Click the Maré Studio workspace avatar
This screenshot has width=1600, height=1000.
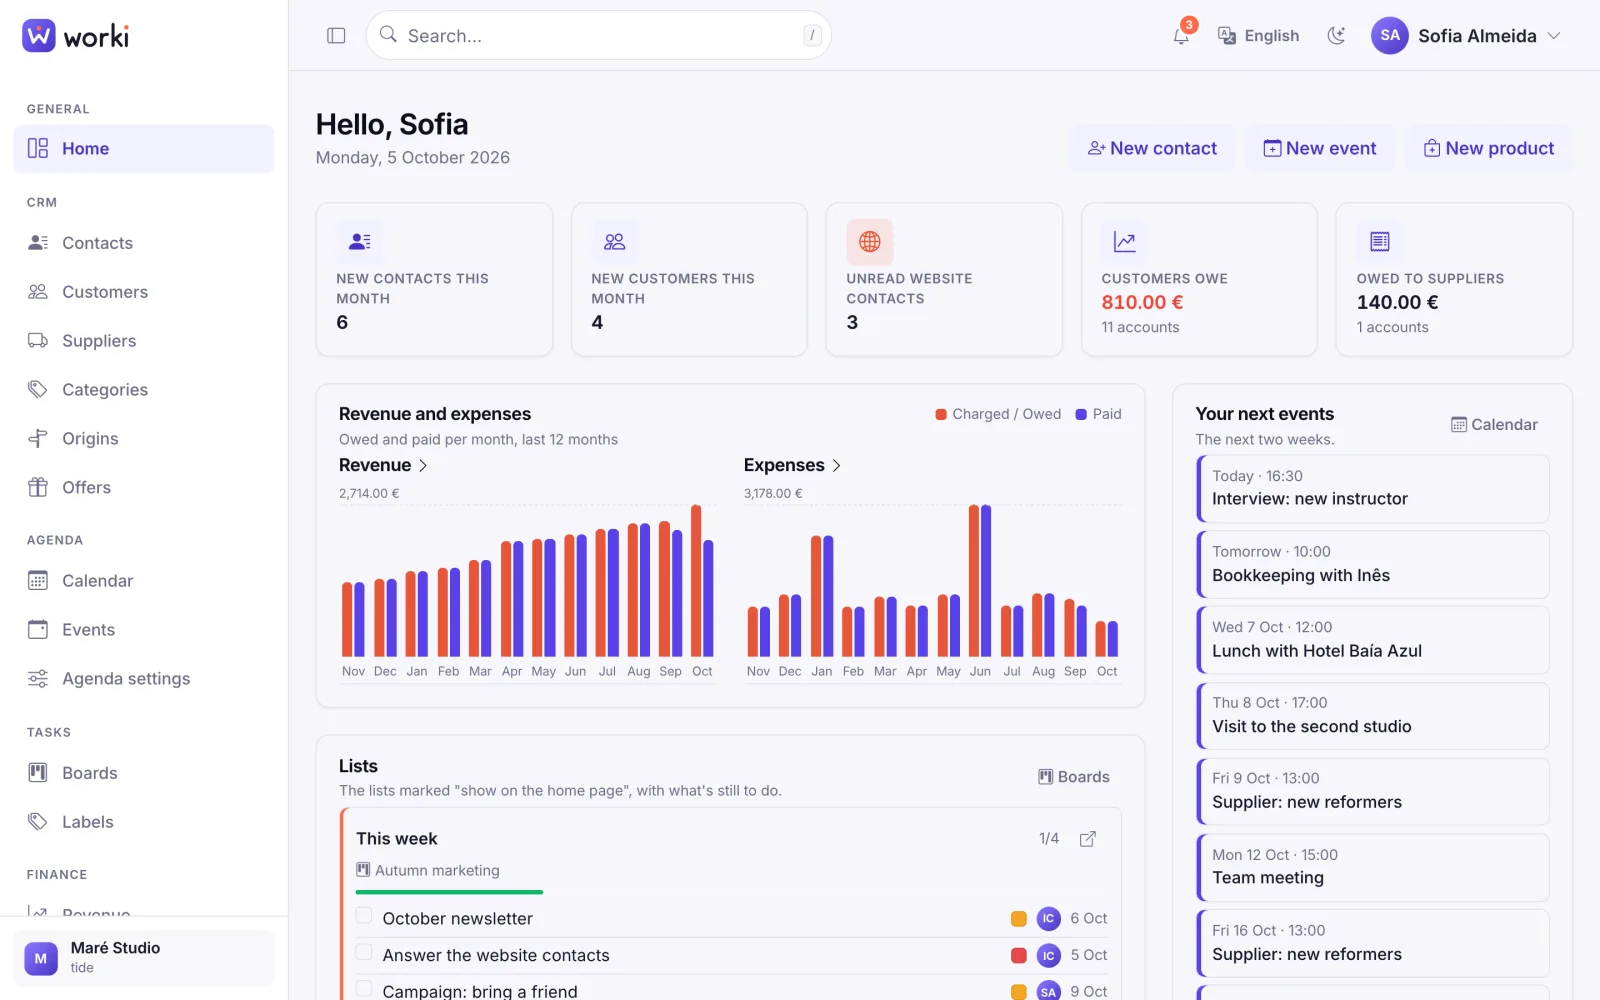[x=41, y=958]
